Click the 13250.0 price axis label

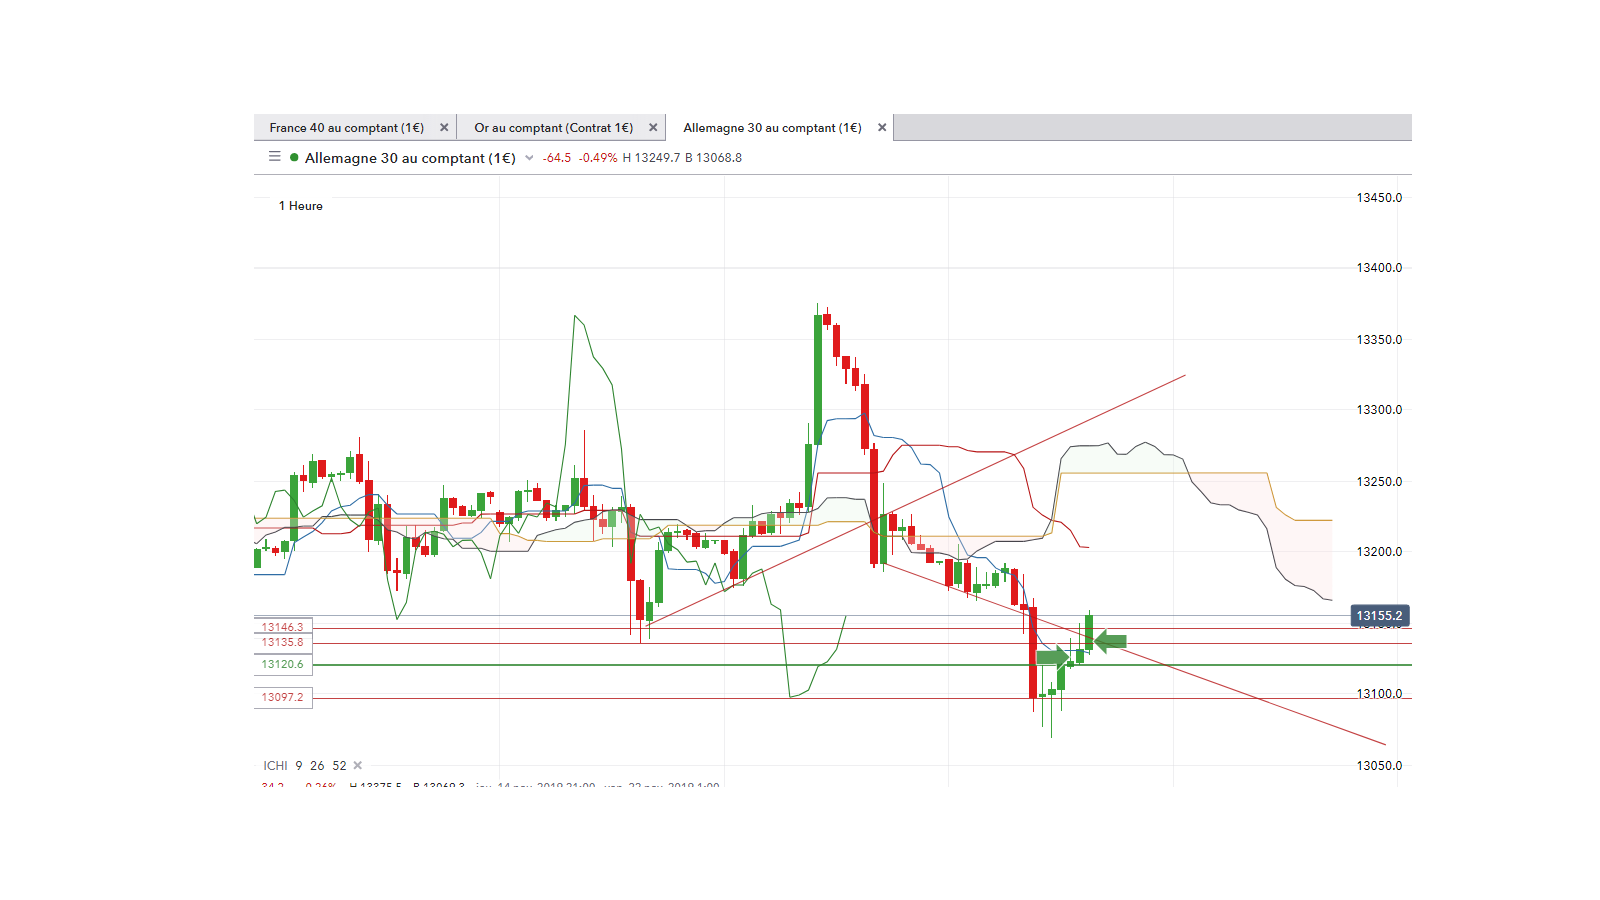pos(1379,482)
